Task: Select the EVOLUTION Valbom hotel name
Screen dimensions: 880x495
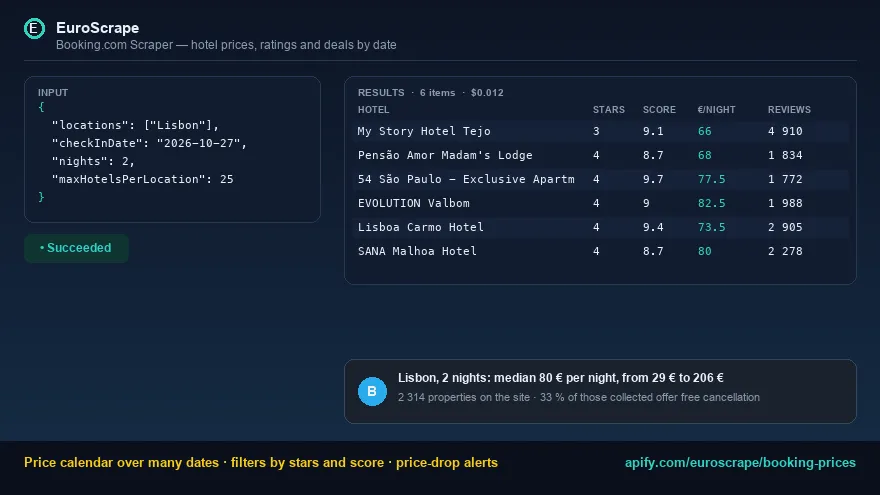Action: pyautogui.click(x=414, y=203)
